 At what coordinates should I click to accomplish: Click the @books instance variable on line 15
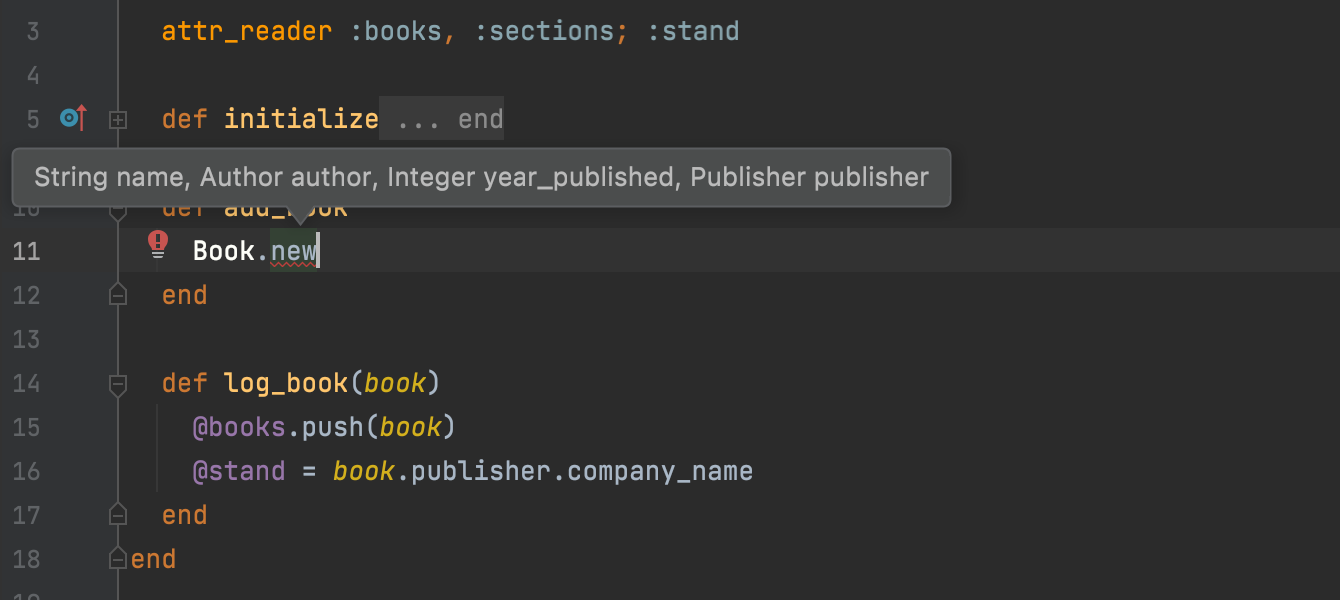tap(239, 427)
